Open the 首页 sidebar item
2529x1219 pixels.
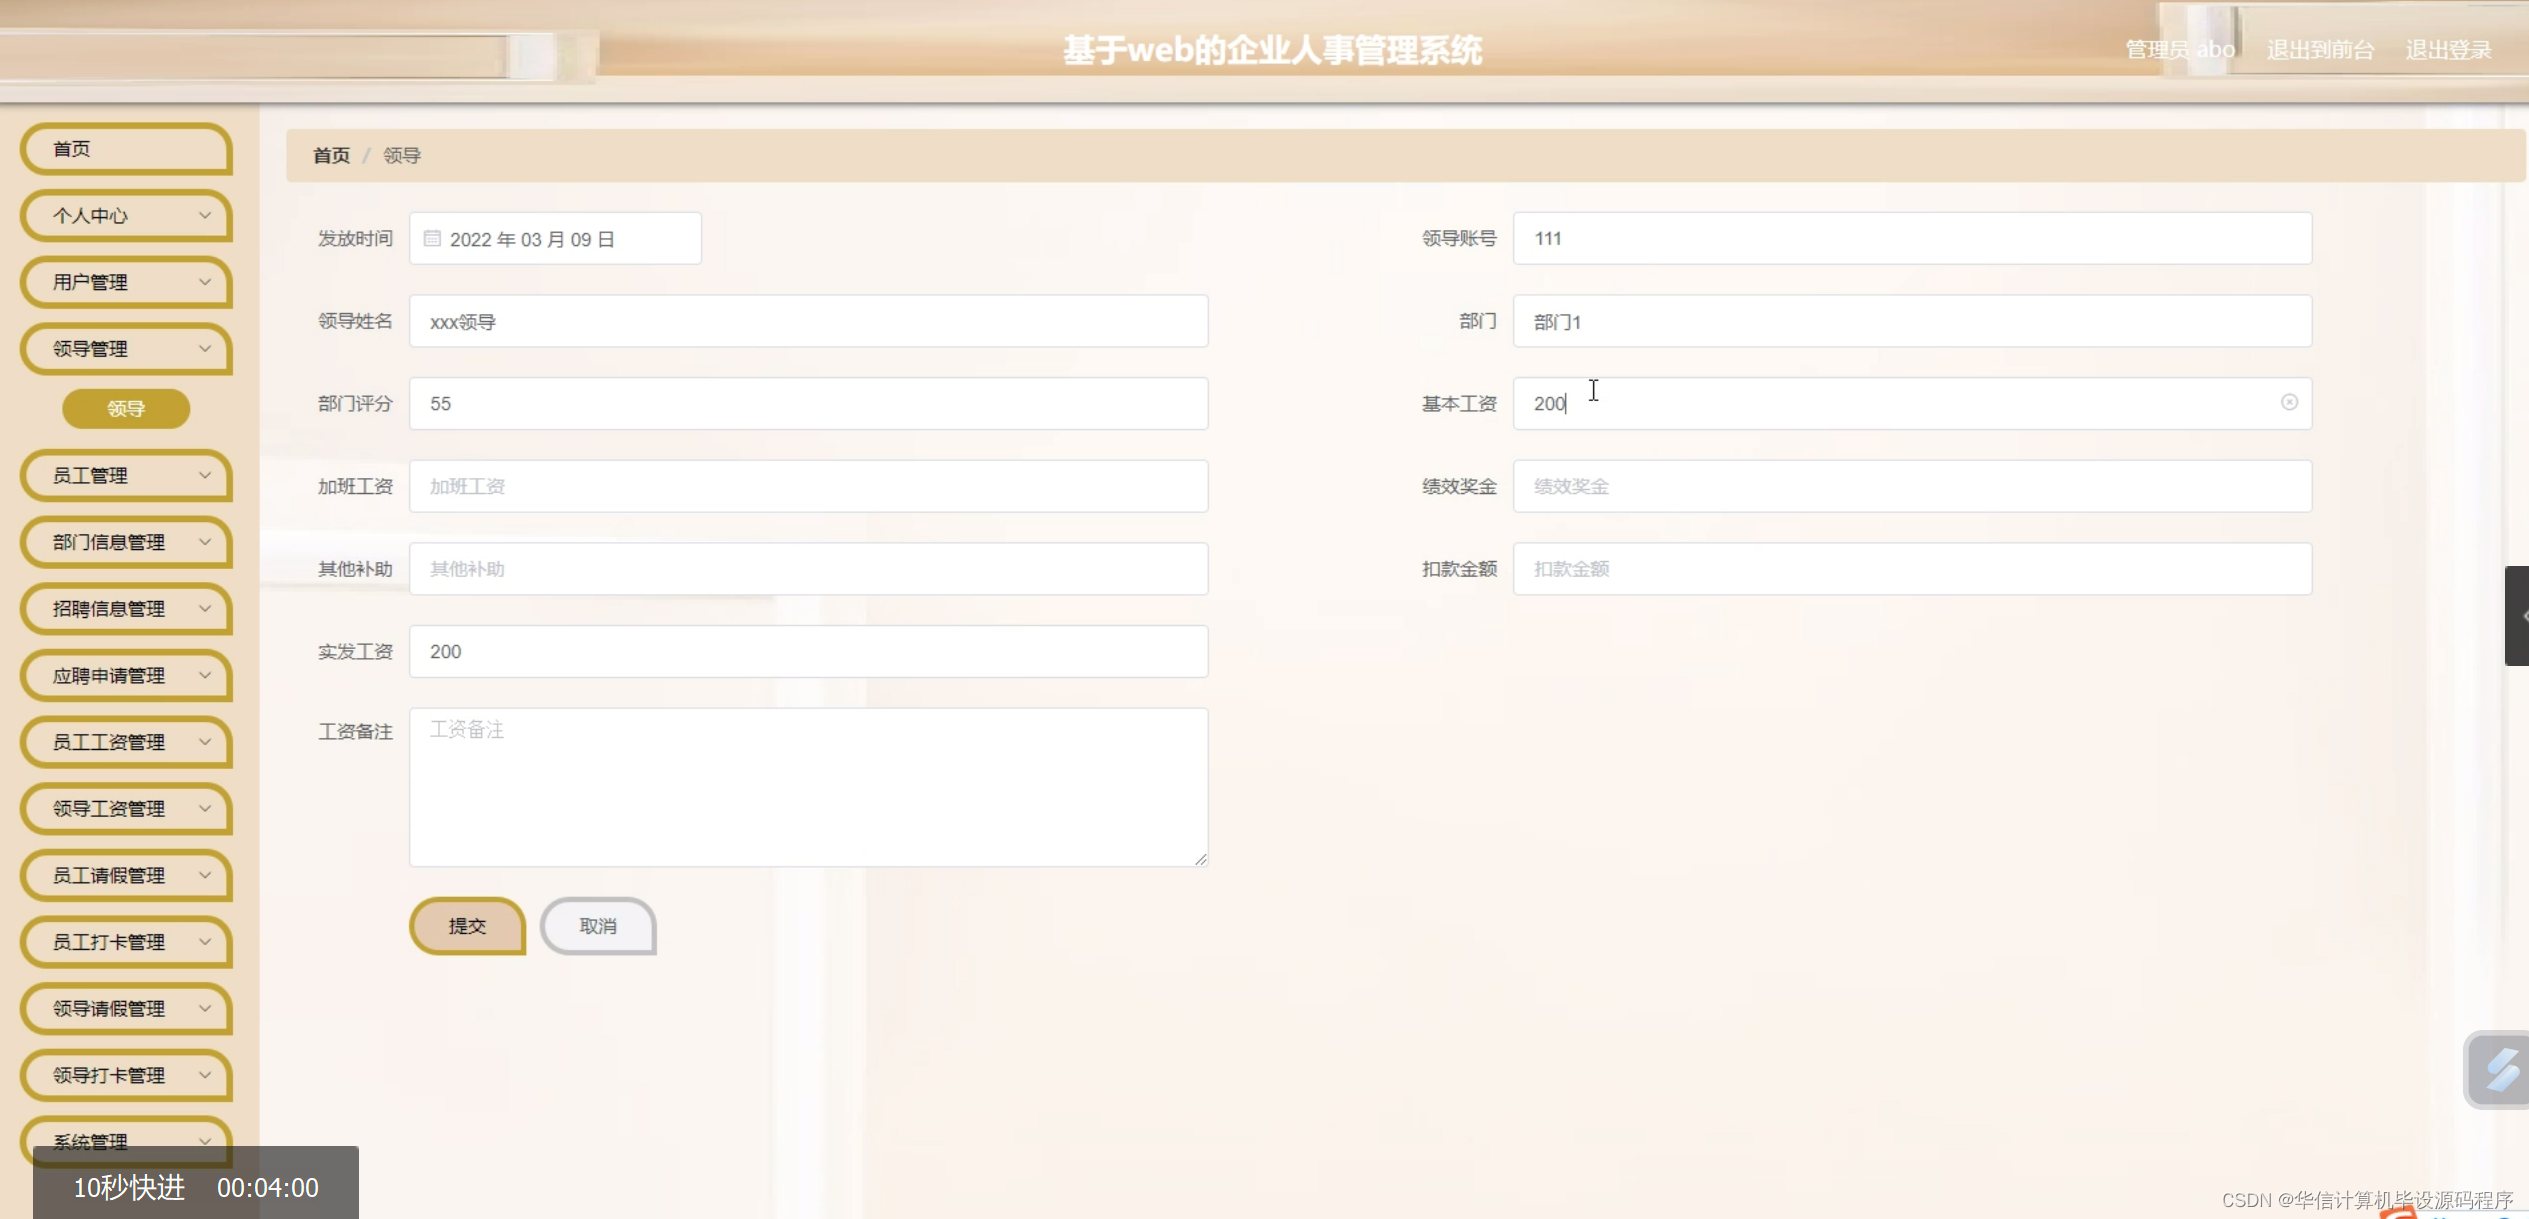click(x=126, y=149)
